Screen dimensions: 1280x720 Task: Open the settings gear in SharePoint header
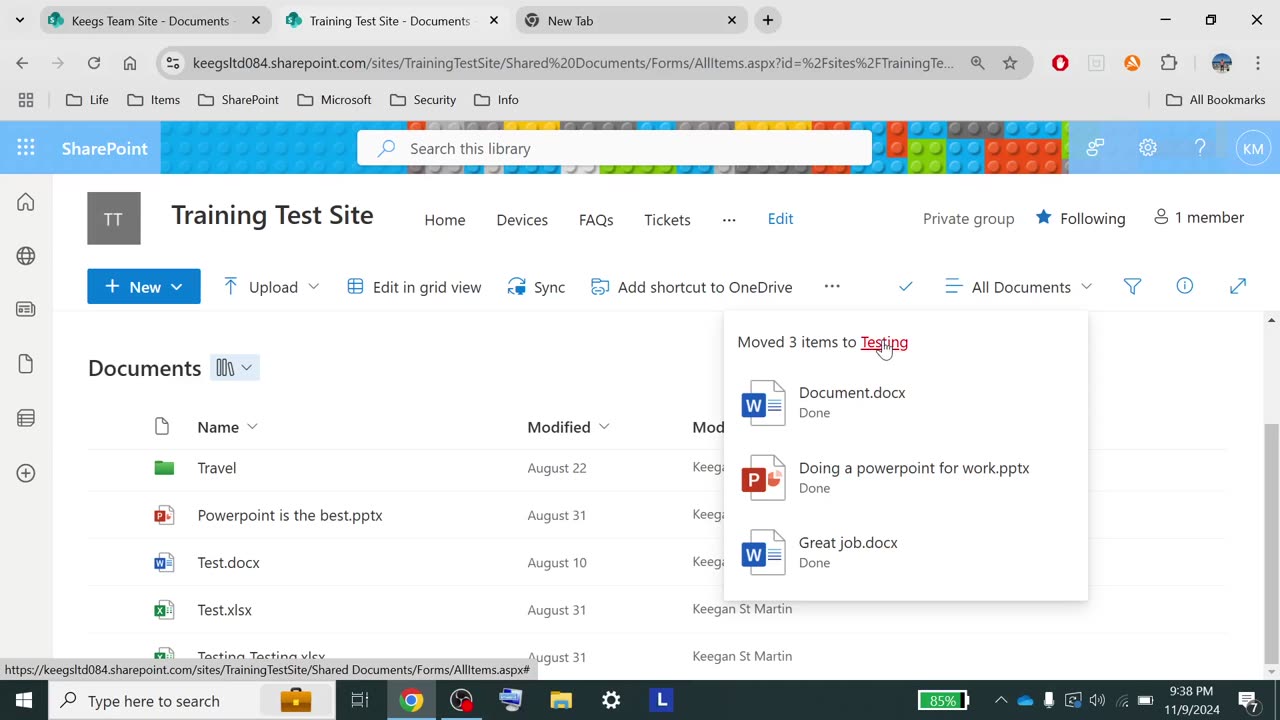point(1148,148)
